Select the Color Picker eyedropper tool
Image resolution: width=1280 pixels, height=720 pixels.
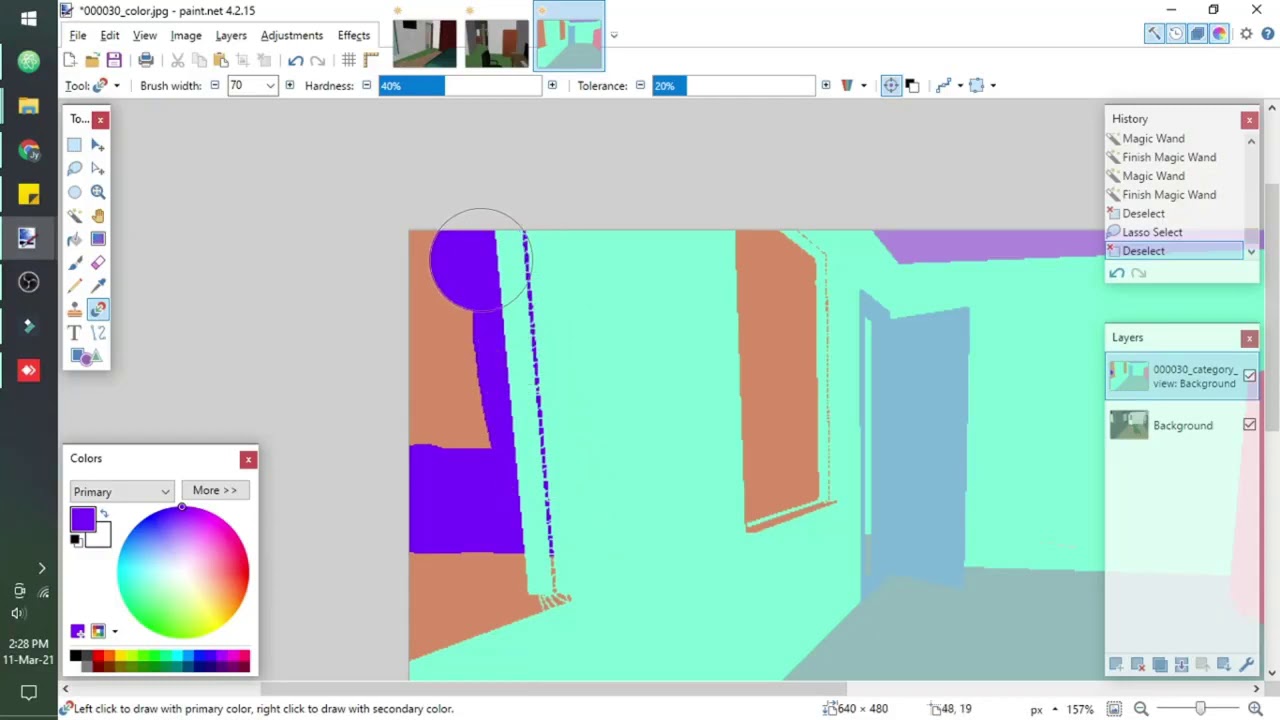click(98, 286)
